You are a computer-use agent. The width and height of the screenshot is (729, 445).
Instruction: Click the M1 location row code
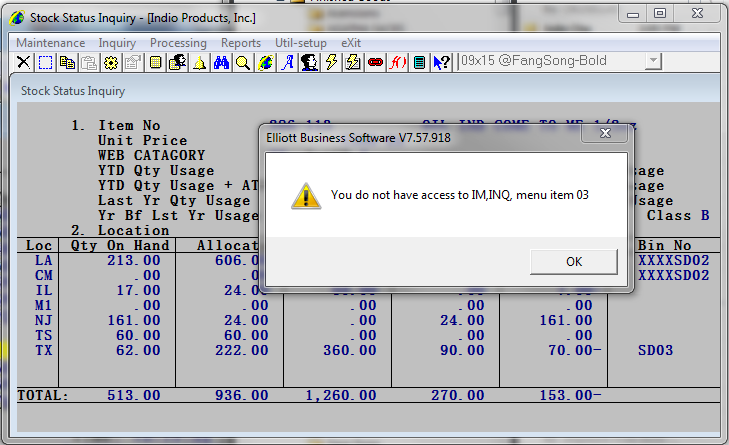[44, 305]
